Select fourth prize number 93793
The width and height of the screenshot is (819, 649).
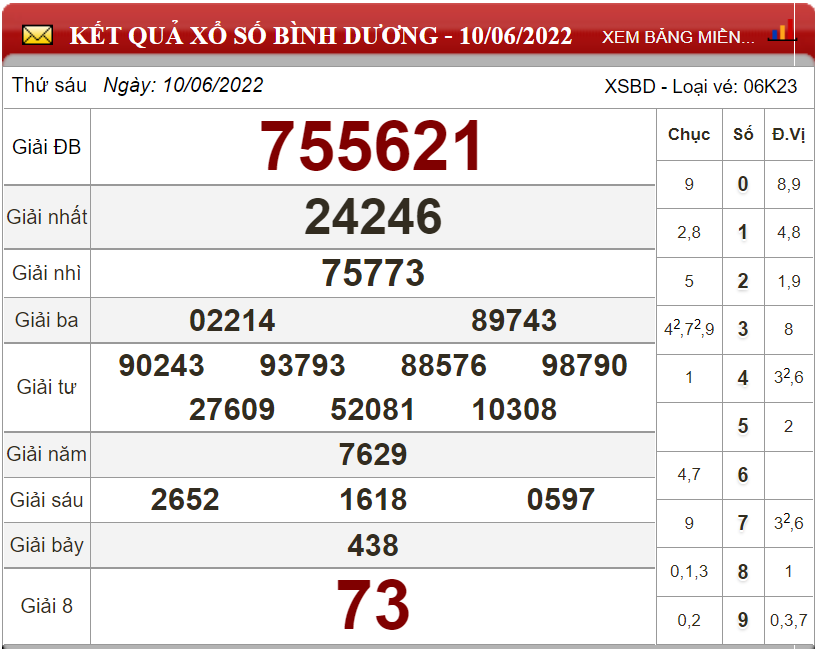tap(302, 365)
